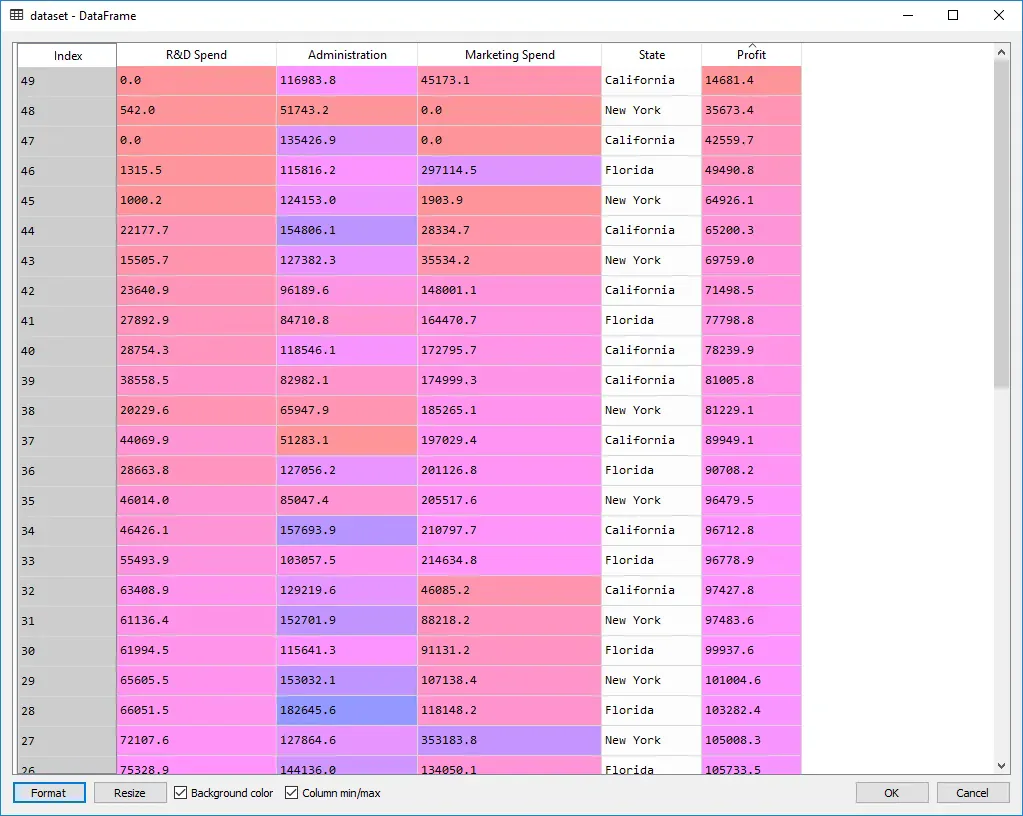Select the Profit cell 64926.1
Image resolution: width=1023 pixels, height=816 pixels.
point(751,200)
